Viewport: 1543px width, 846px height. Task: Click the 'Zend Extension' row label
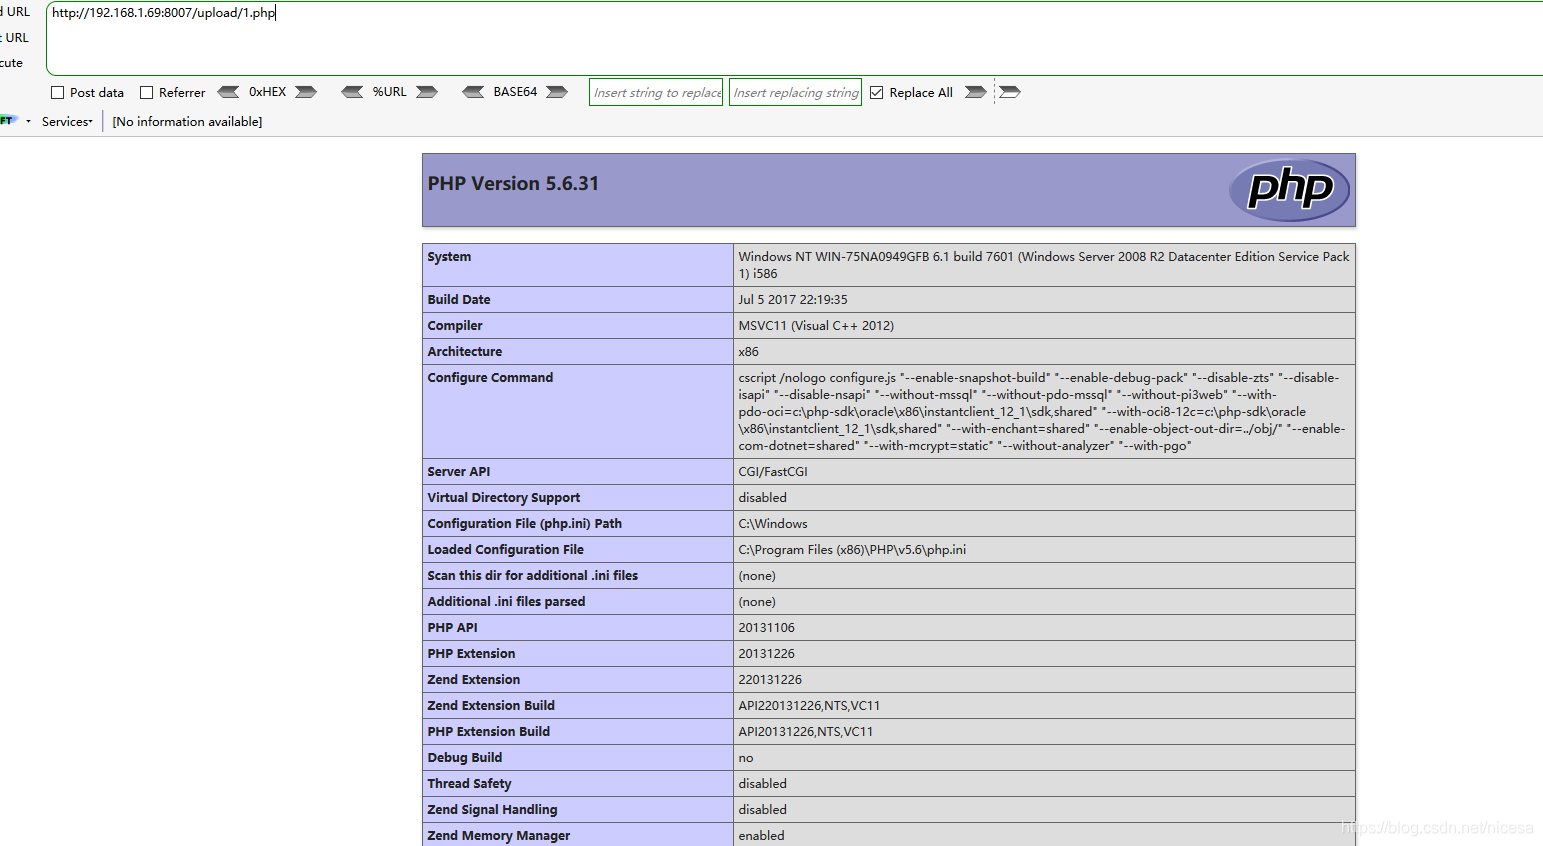(x=474, y=680)
